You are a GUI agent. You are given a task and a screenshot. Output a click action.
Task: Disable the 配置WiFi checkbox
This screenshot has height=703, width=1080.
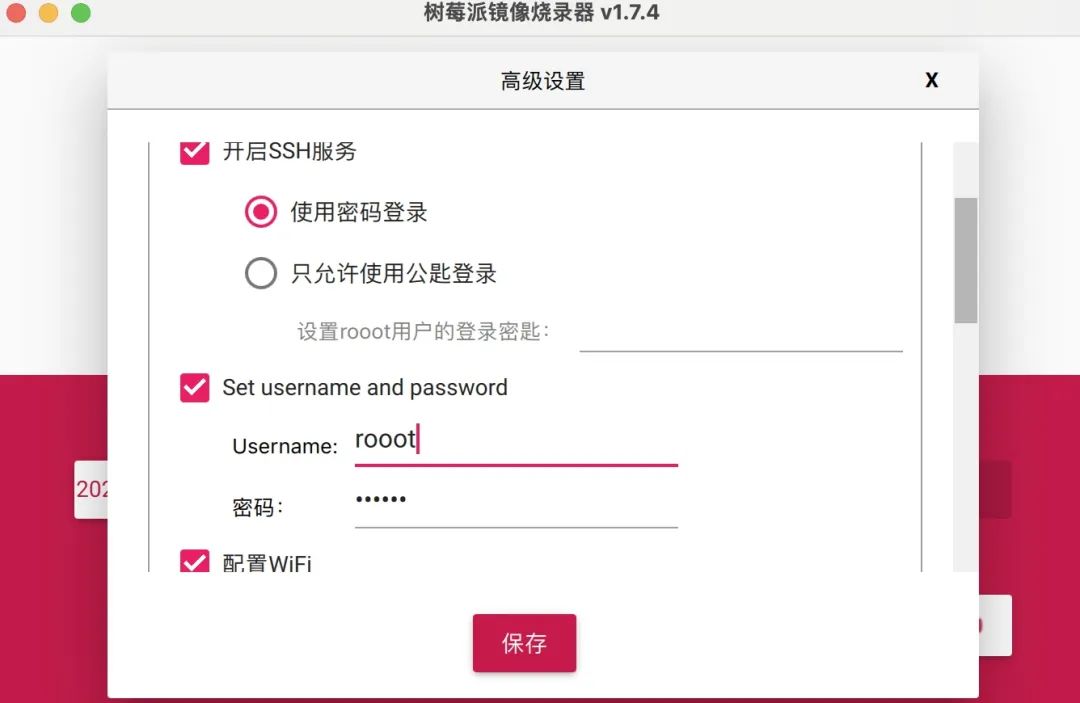(194, 561)
